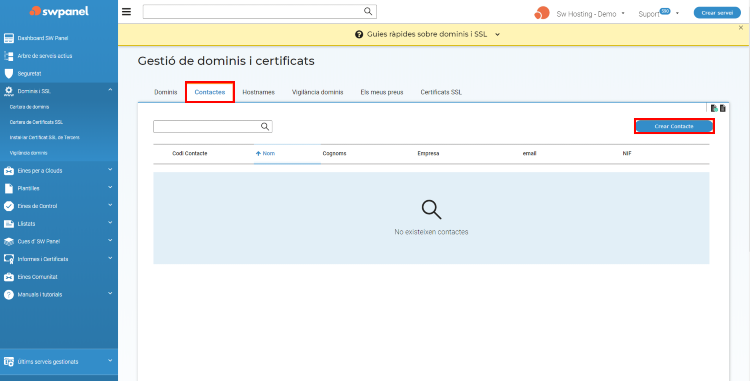This screenshot has height=381, width=750.
Task: Click the Plantilles document icon
Action: [x=9, y=188]
